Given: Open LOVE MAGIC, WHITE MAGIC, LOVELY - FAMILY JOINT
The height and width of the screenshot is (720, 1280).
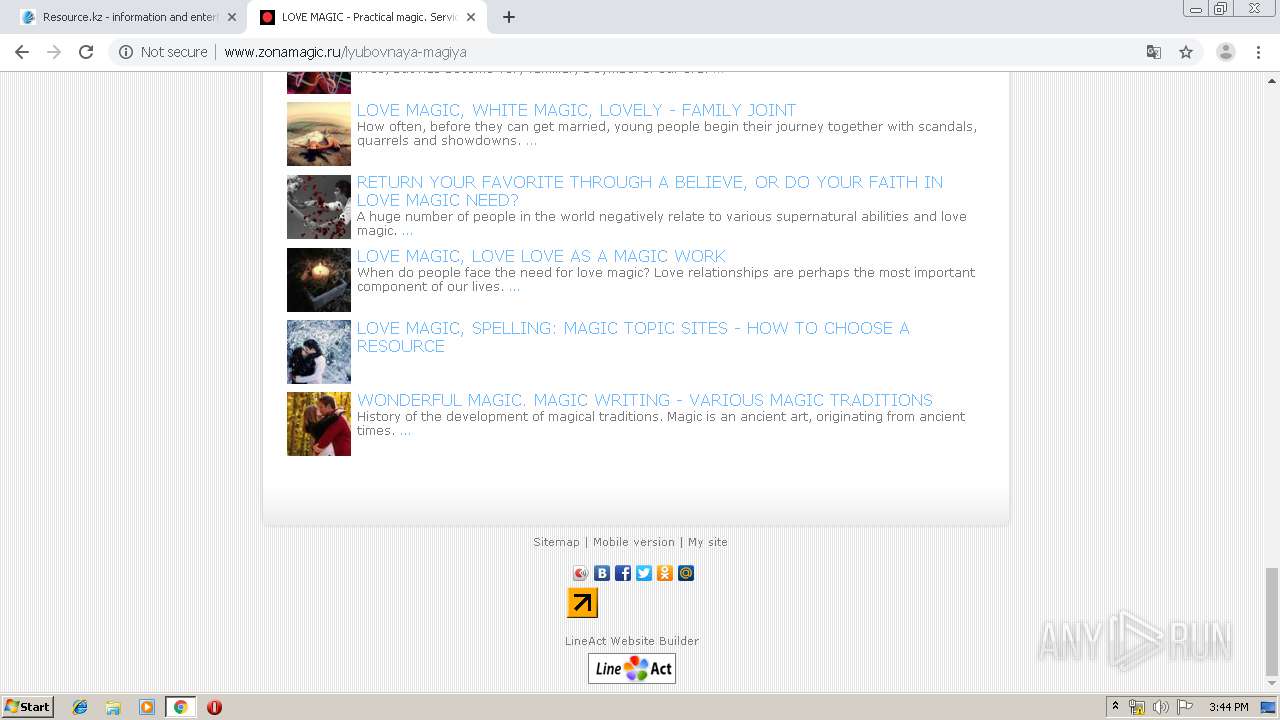Looking at the screenshot, I should (576, 110).
